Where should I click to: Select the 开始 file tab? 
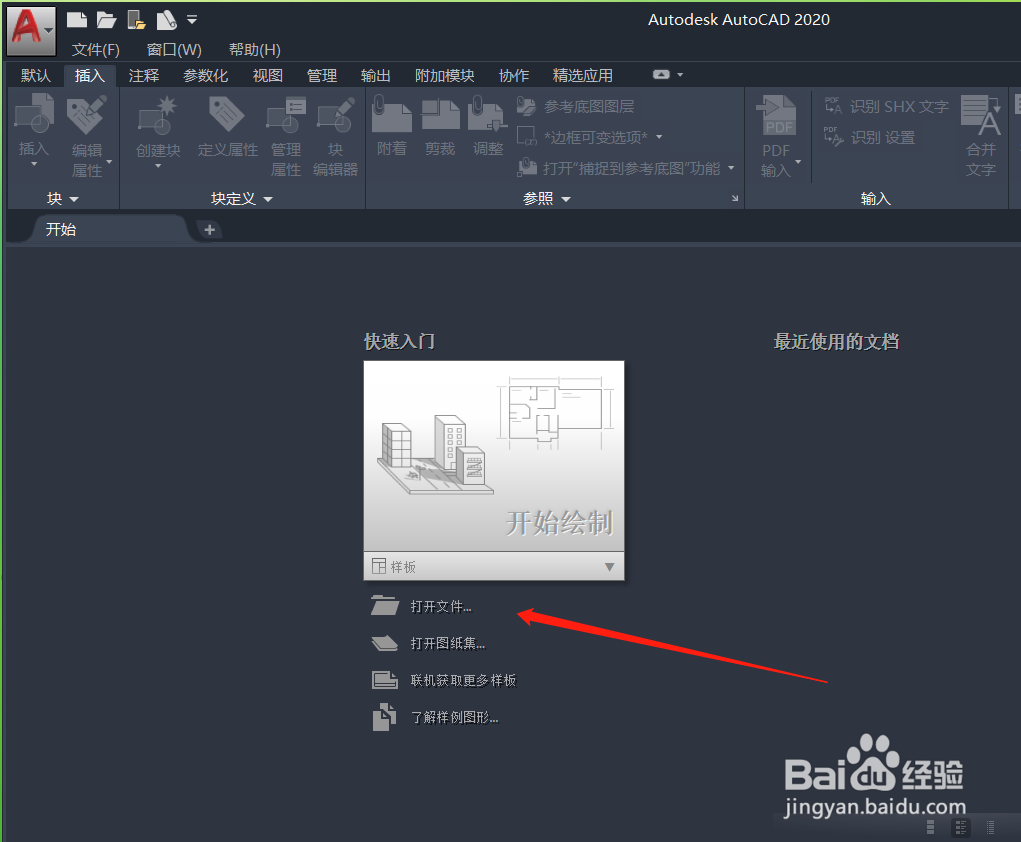[108, 229]
